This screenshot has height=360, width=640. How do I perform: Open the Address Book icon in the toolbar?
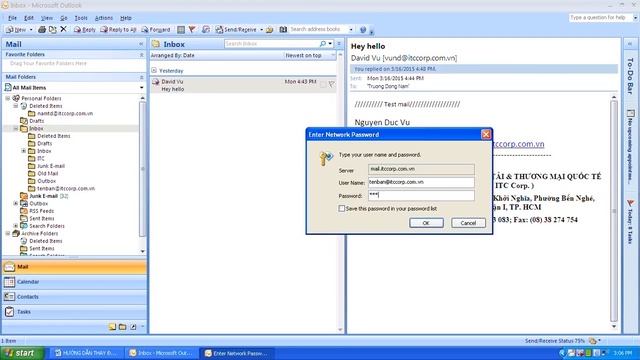click(x=283, y=29)
